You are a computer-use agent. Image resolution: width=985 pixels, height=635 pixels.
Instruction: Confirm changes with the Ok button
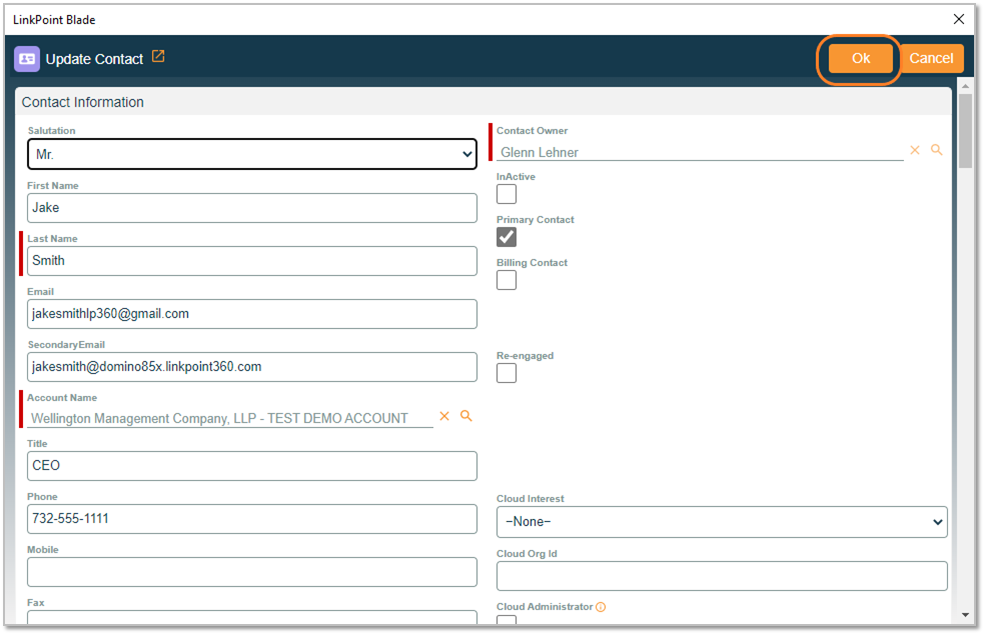861,58
